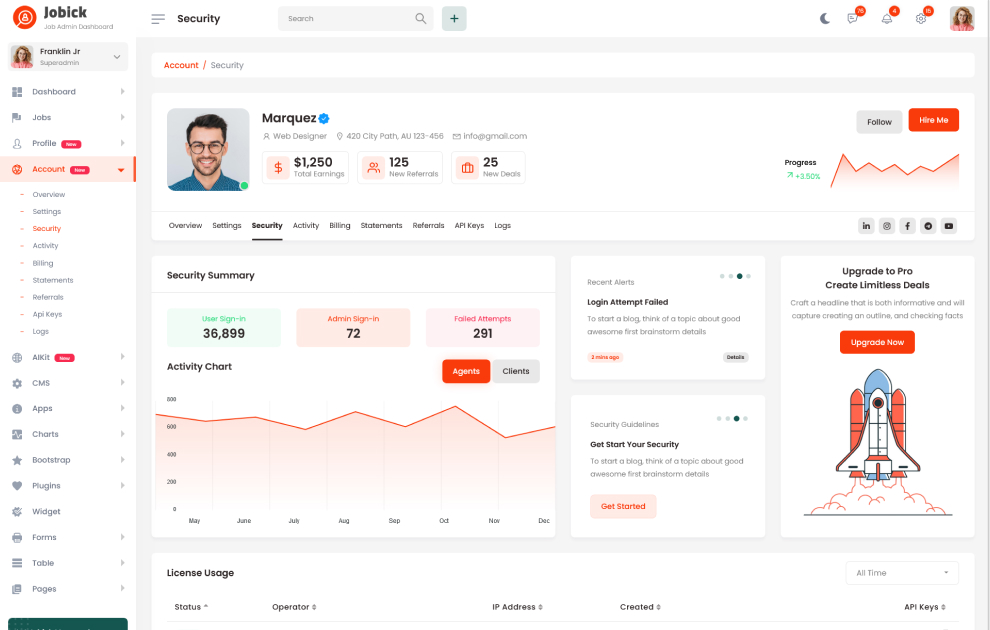Click the settings gear icon in header
The height and width of the screenshot is (630, 990).
pos(921,18)
